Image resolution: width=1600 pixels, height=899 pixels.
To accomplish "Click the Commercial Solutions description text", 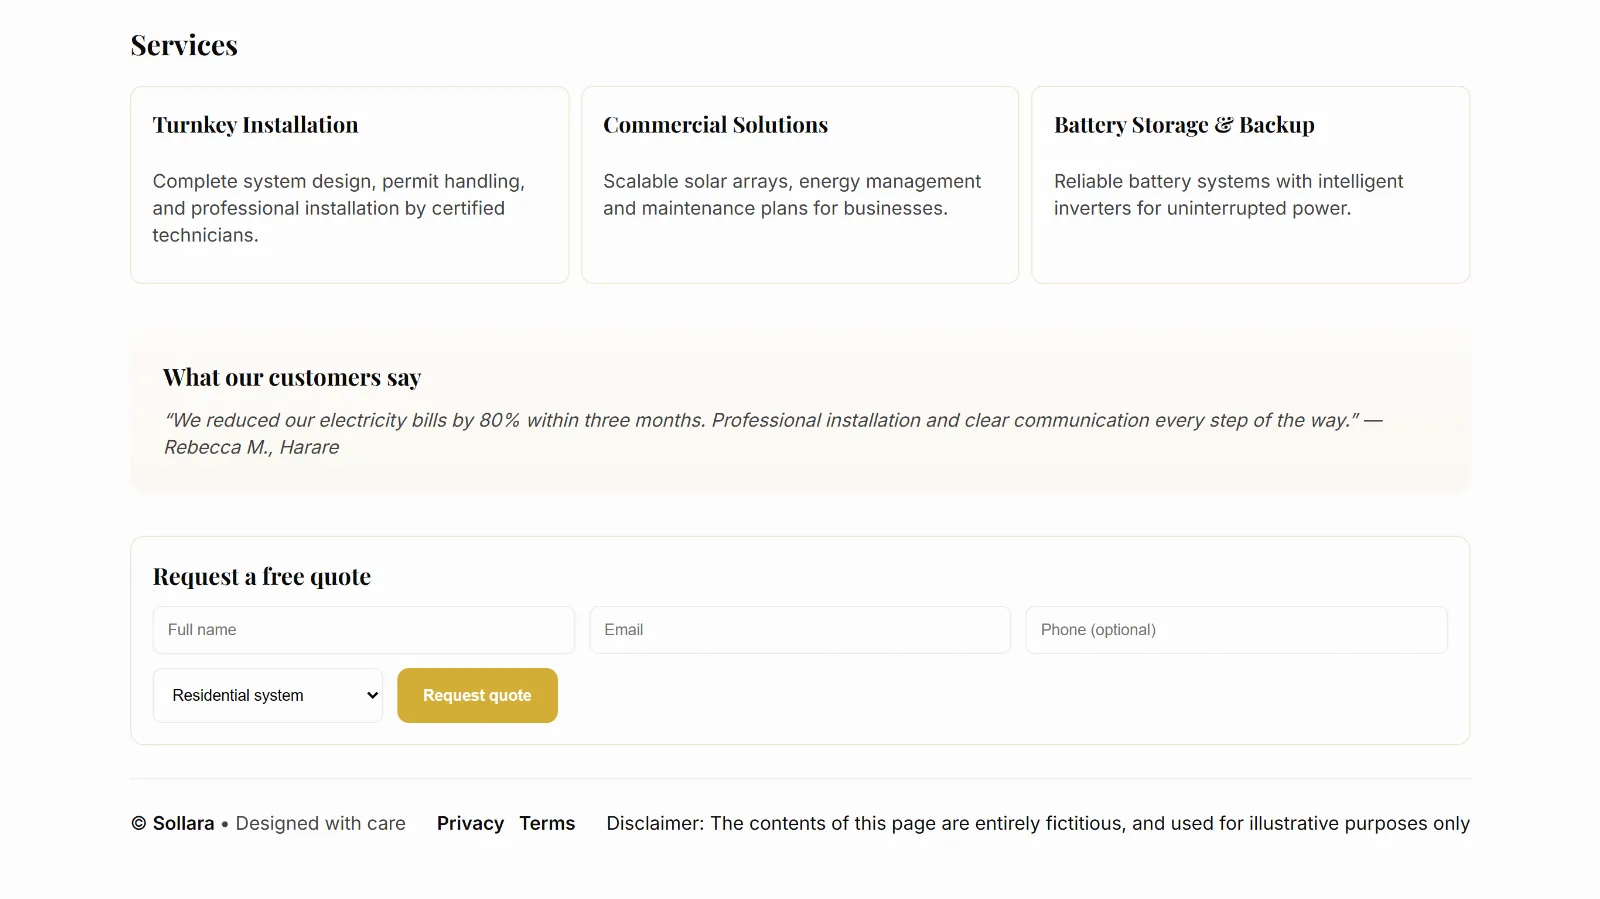I will click(x=791, y=195).
